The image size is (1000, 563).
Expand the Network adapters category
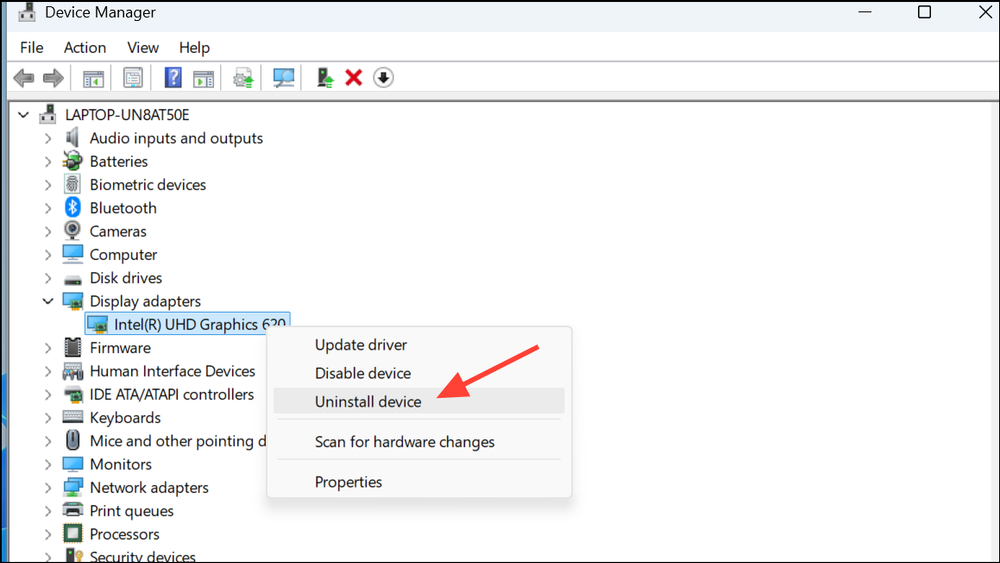pyautogui.click(x=48, y=488)
